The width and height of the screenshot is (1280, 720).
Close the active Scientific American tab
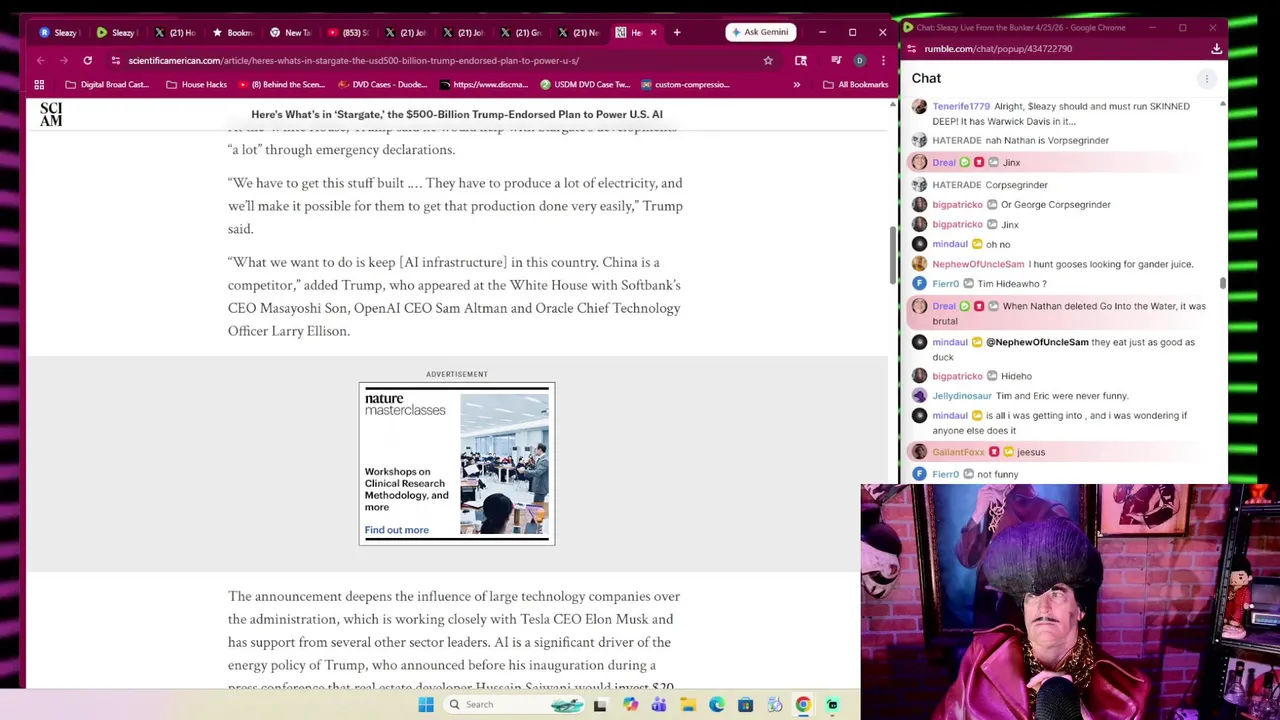click(653, 32)
